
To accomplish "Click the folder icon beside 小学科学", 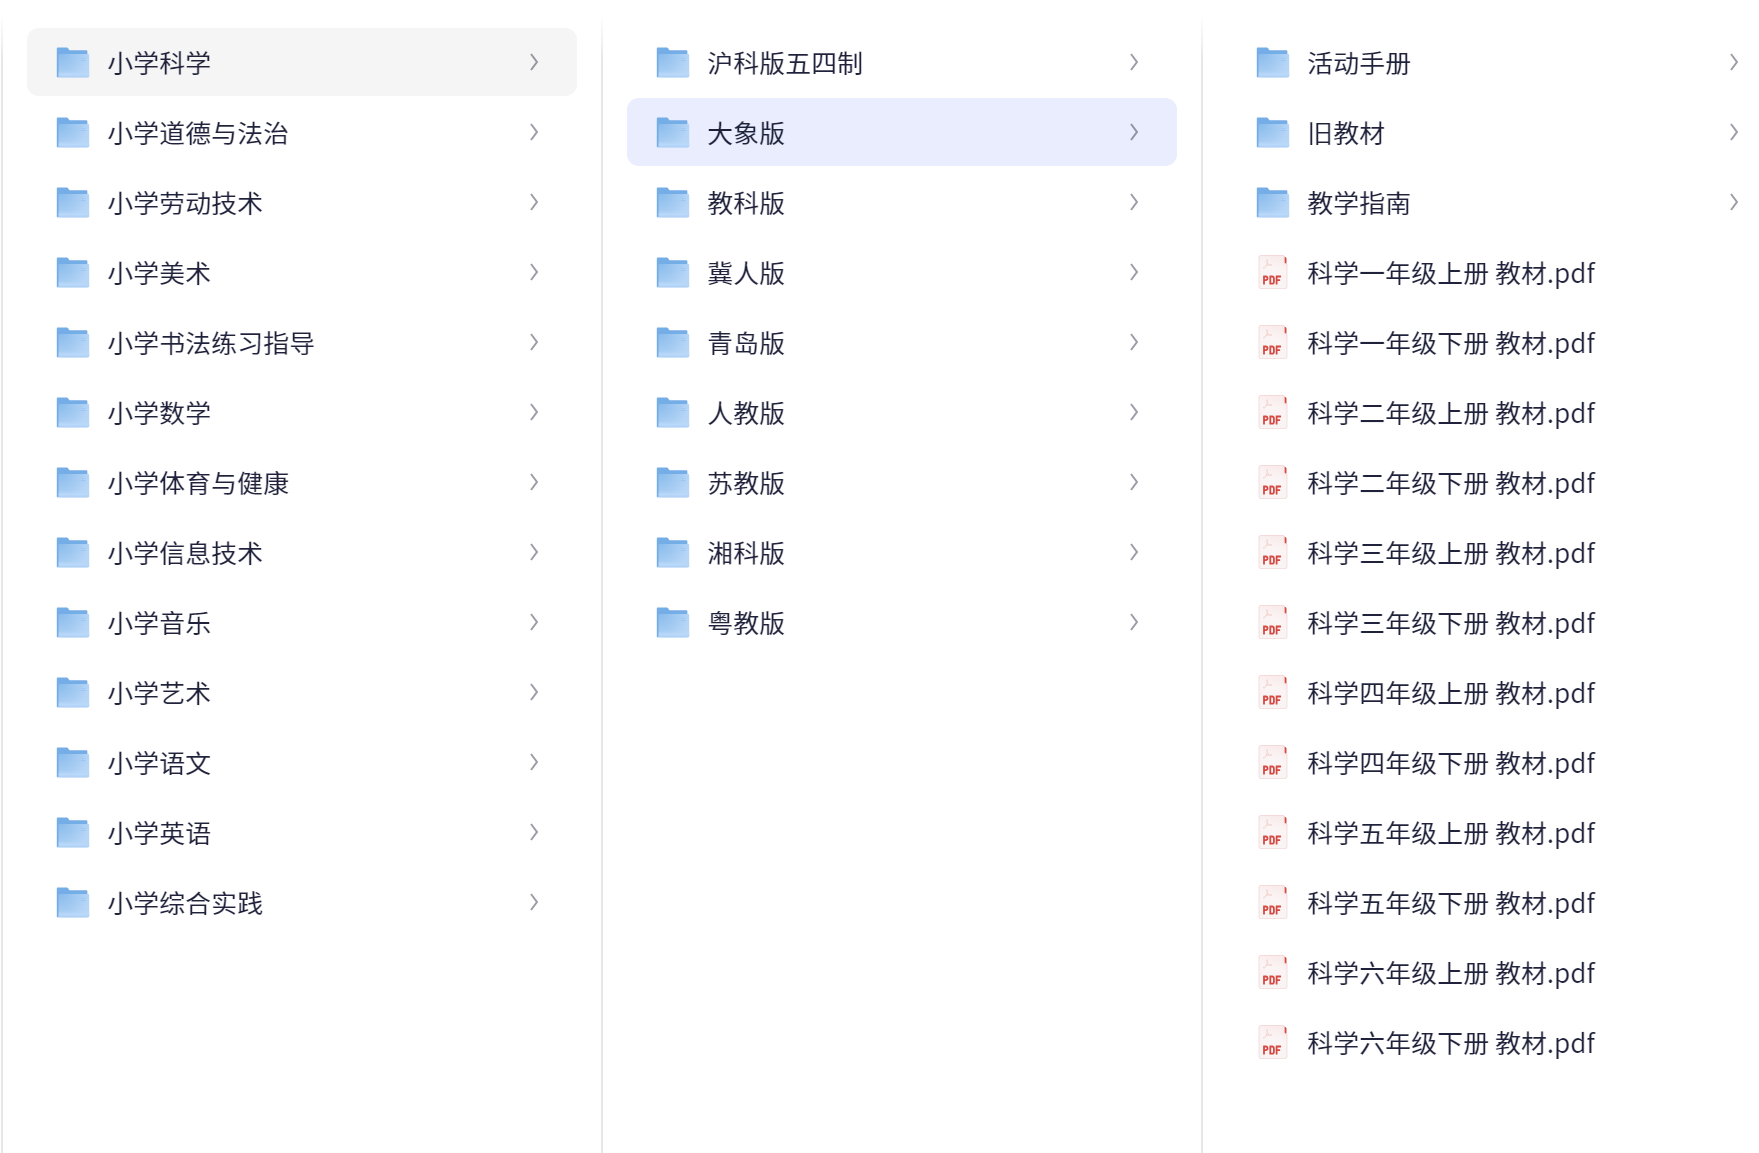I will pyautogui.click(x=73, y=62).
